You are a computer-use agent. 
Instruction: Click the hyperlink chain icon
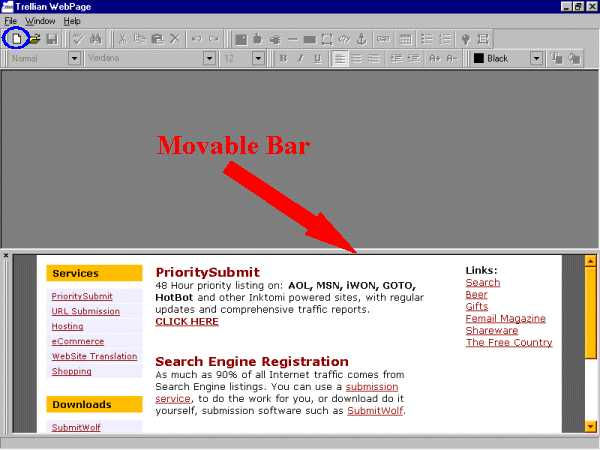point(344,39)
